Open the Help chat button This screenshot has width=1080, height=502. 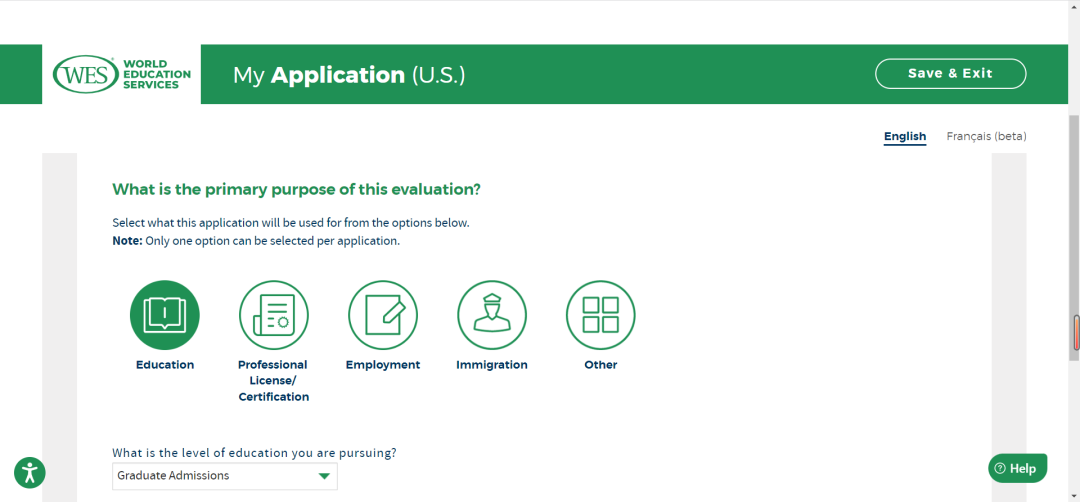pos(1017,468)
